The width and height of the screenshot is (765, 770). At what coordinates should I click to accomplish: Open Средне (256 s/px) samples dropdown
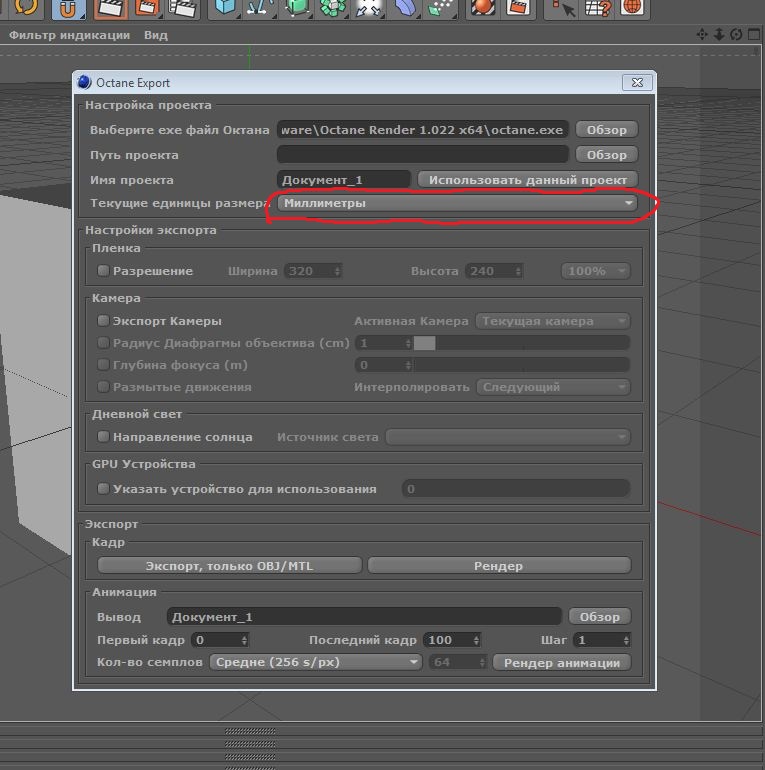click(x=315, y=662)
